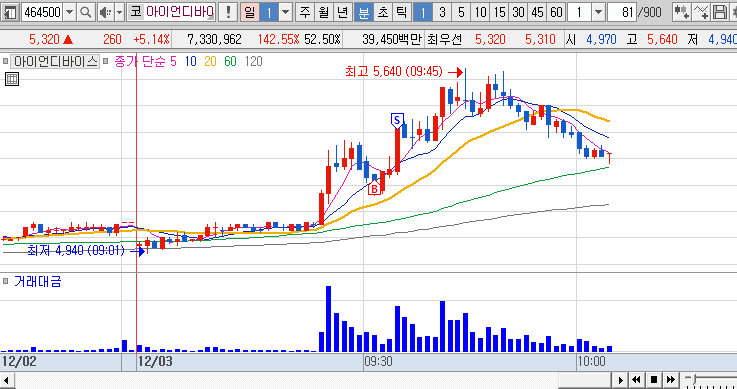Image resolution: width=737 pixels, height=389 pixels.
Task: Toggle the 거래대금 volume indicator checkbox
Action: click(6, 281)
